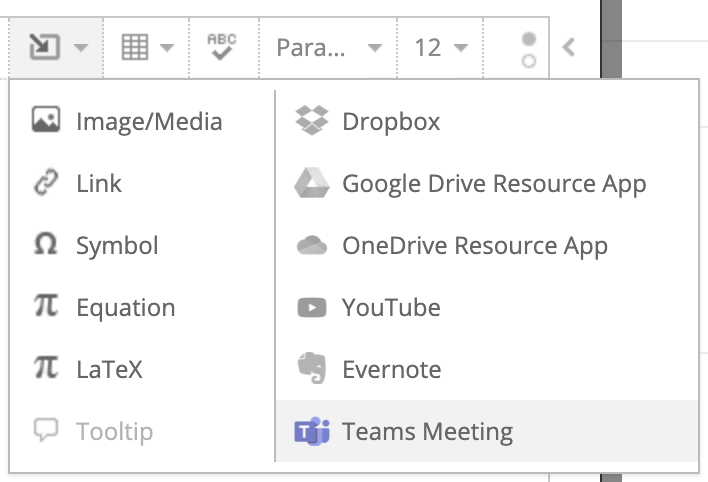Choose Equation from the insert menu

point(125,308)
